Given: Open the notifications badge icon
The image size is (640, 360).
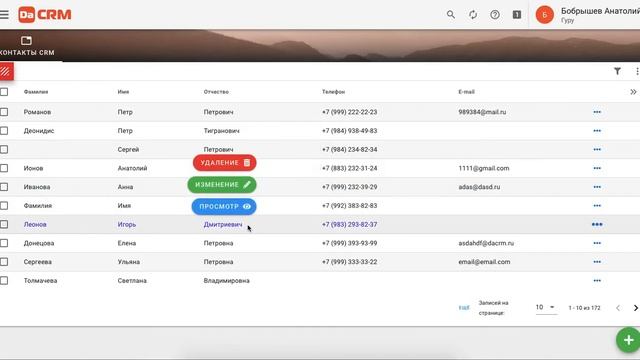Looking at the screenshot, I should point(517,15).
